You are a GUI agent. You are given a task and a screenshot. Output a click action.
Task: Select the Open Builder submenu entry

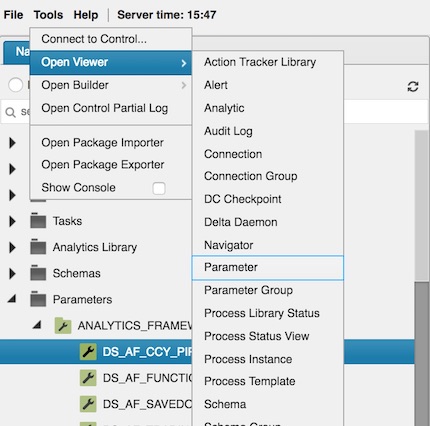111,85
